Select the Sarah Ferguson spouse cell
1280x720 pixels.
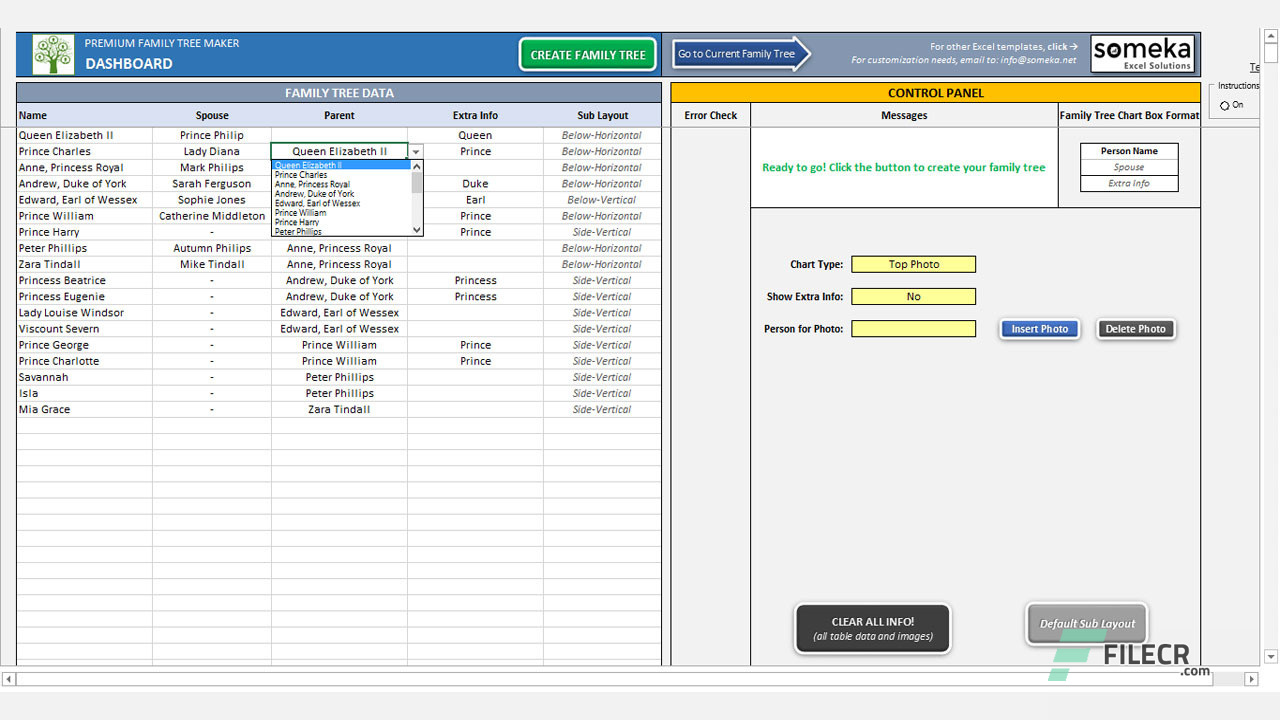click(212, 184)
